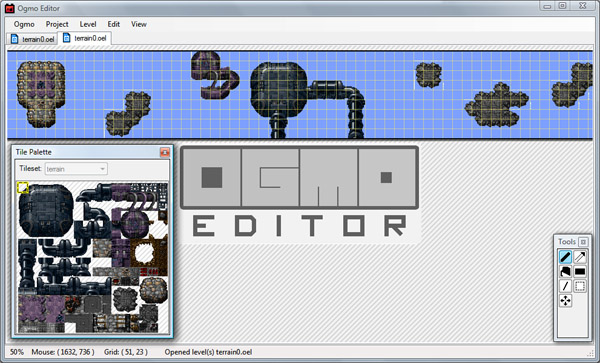Image resolution: width=600 pixels, height=363 pixels.
Task: Select the yellow-highlighted tile in palette
Action: click(23, 187)
